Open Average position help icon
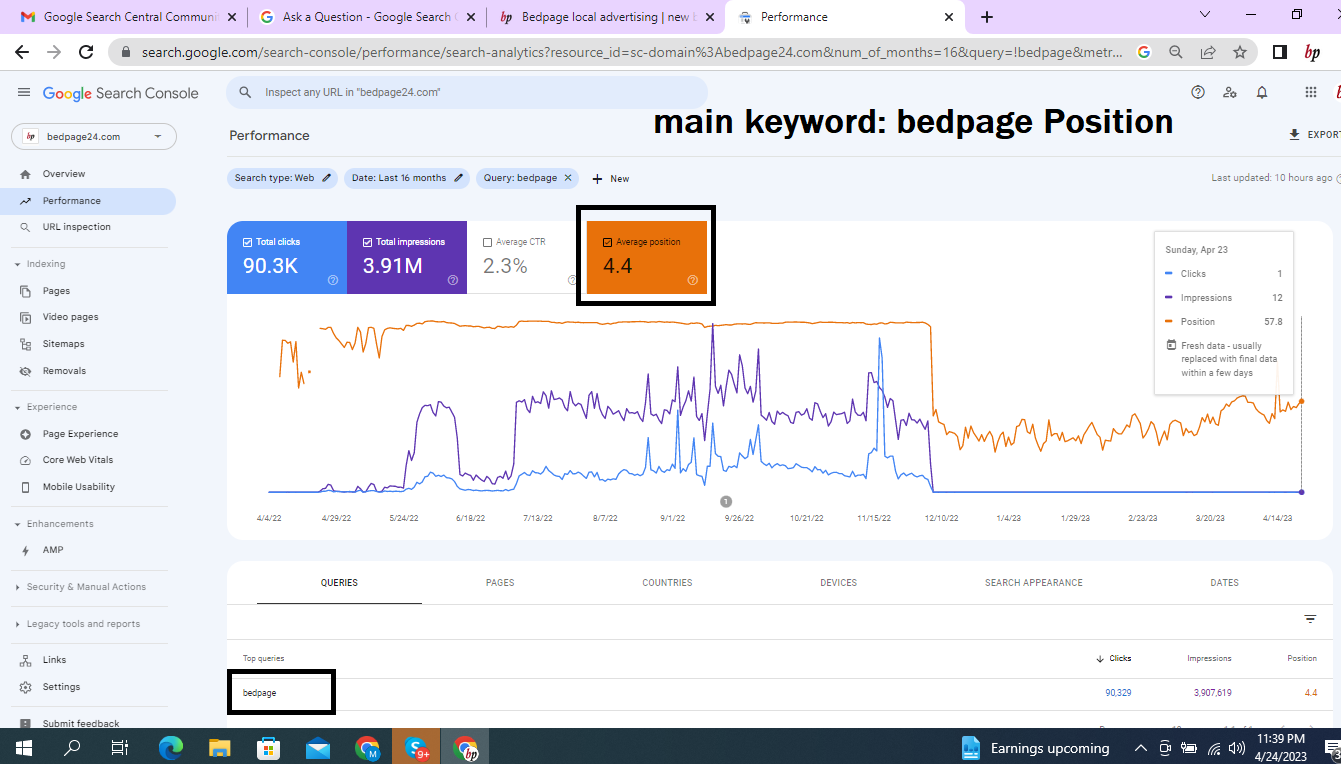The height and width of the screenshot is (764, 1341). coord(692,281)
